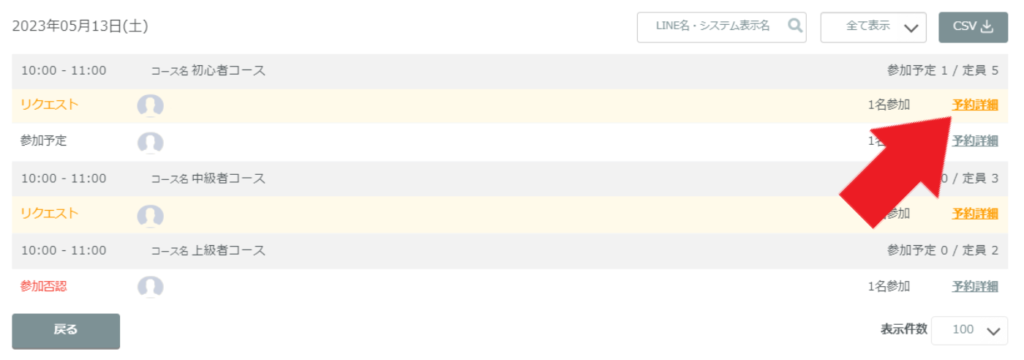This screenshot has height=360, width=1024.
Task: Open 予約詳細 in the 参加否認 row
Action: (975, 286)
